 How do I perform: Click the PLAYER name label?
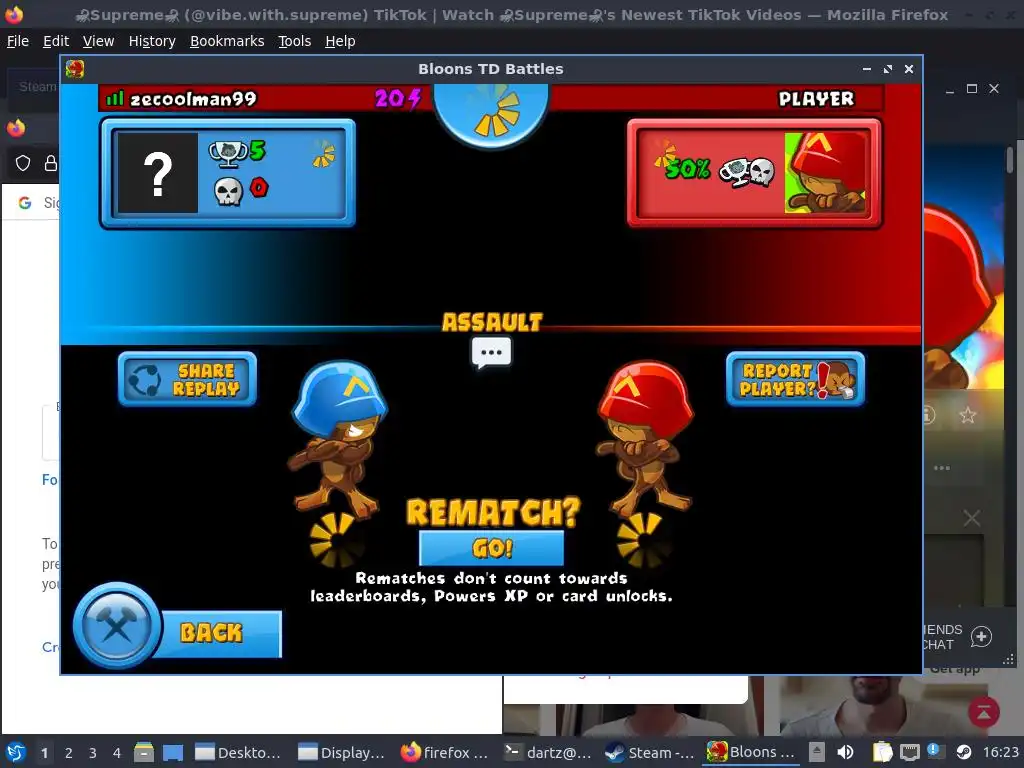pyautogui.click(x=816, y=99)
